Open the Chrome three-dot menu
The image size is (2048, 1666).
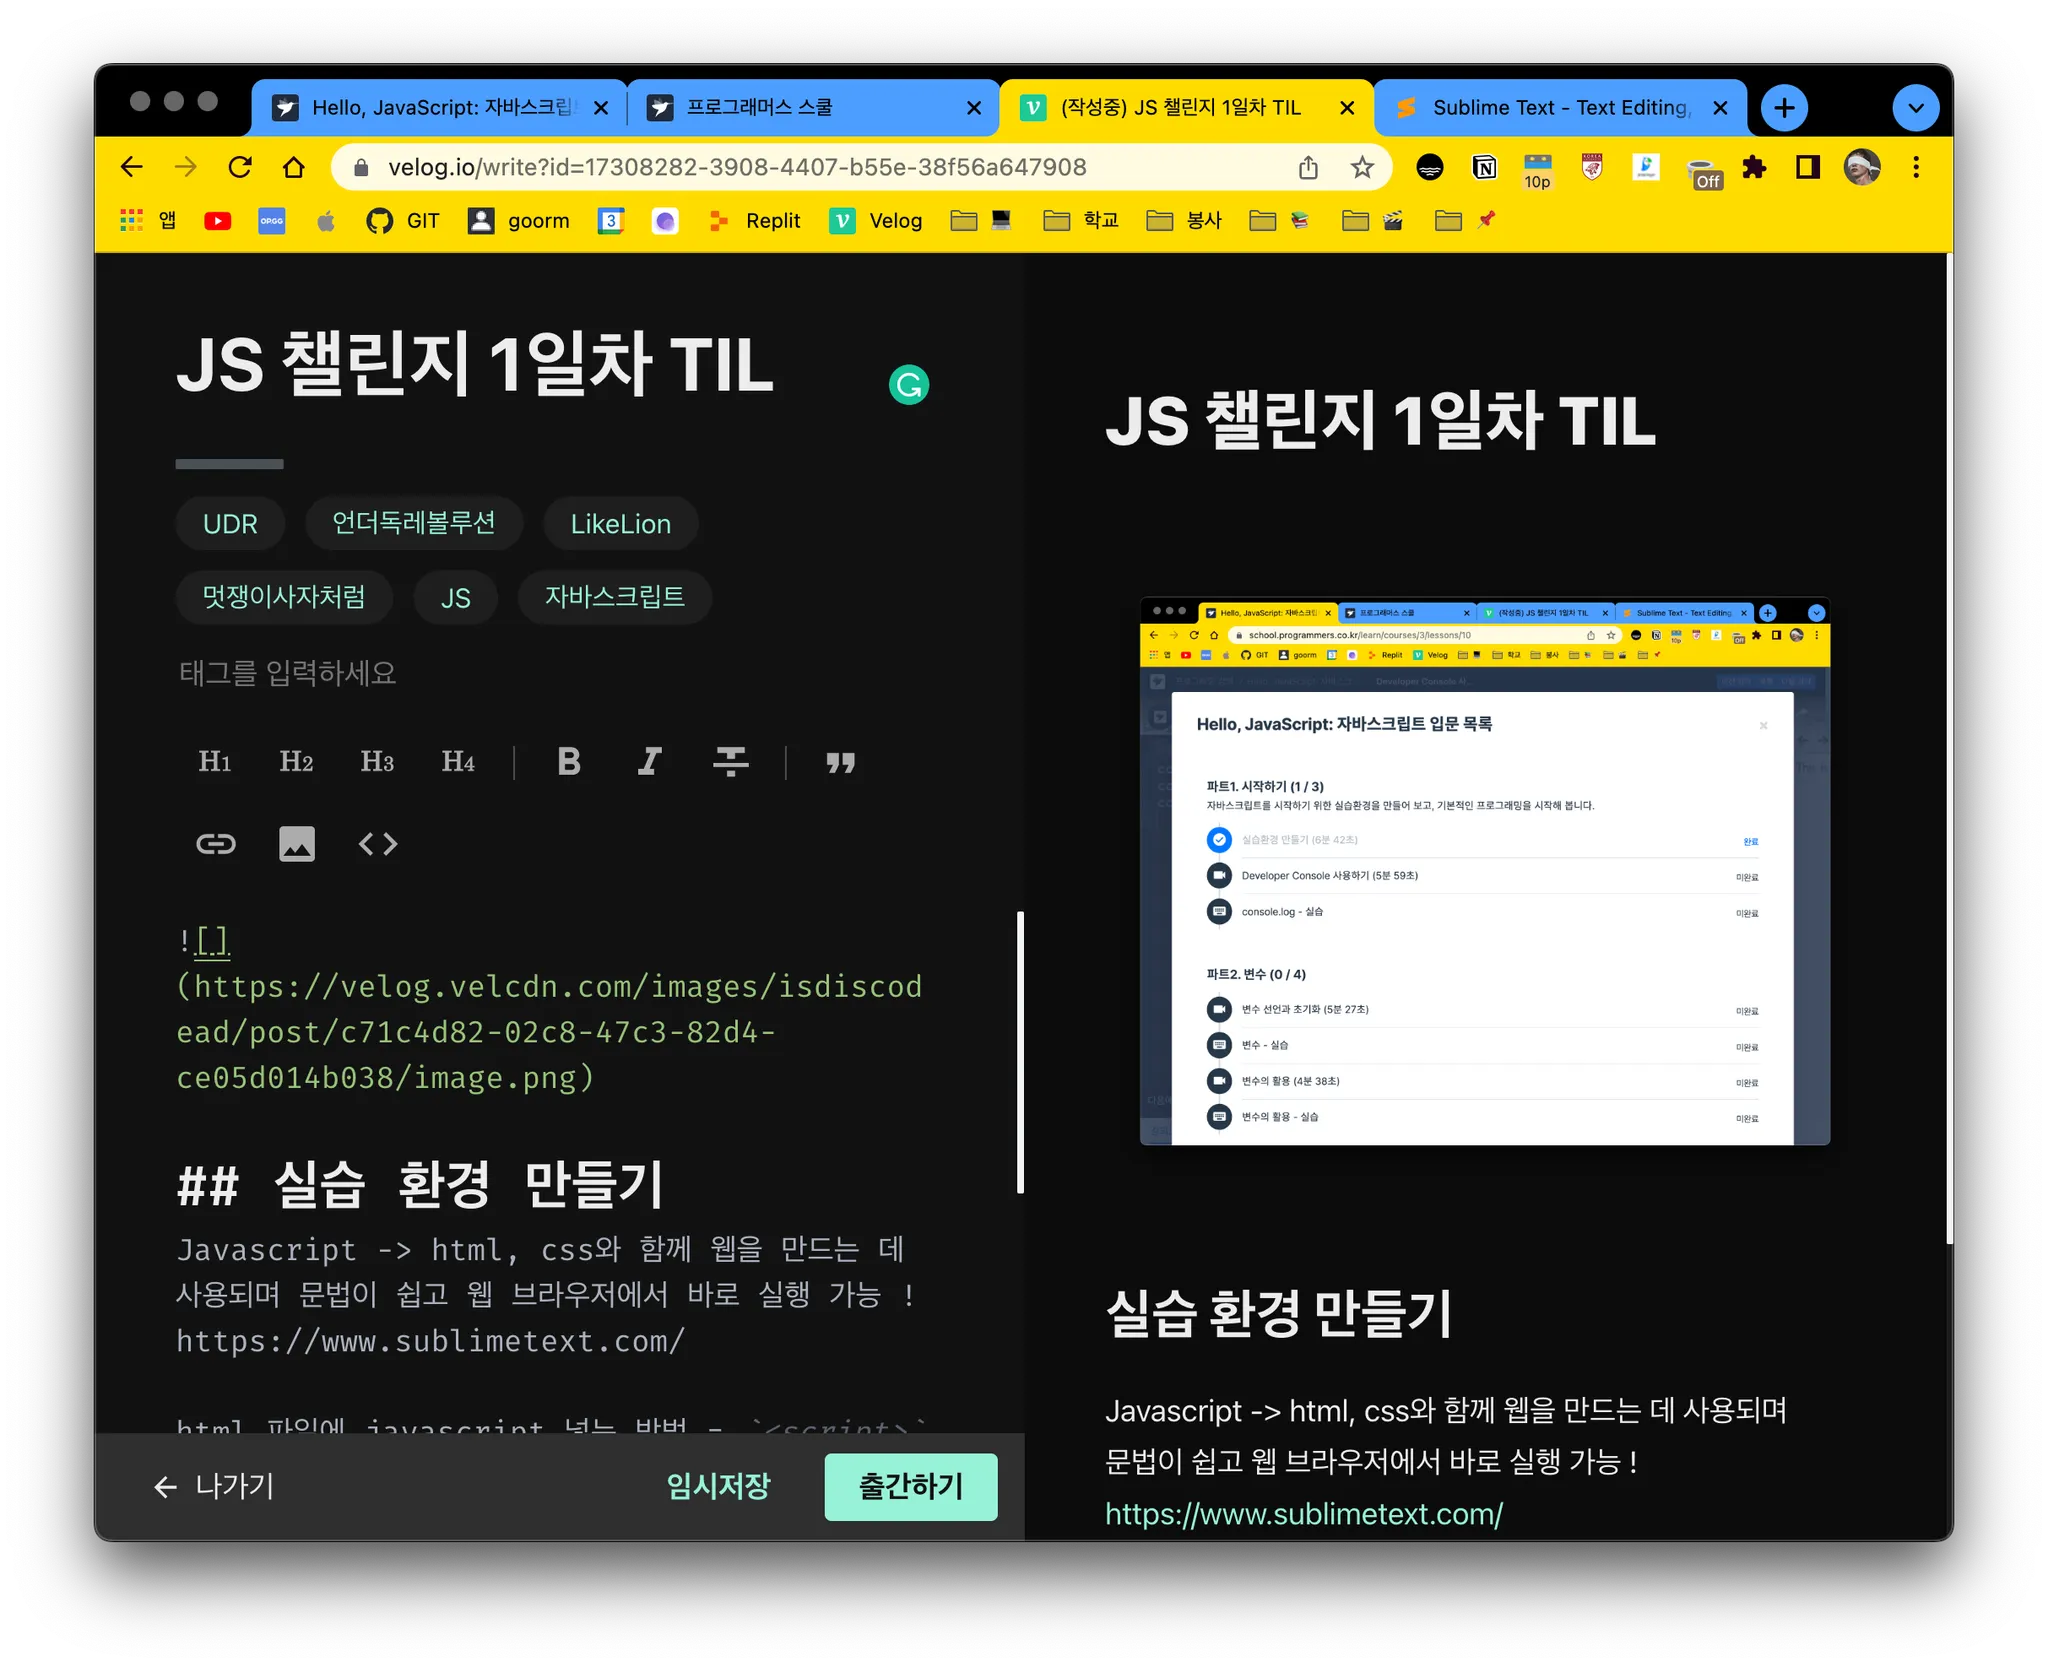[1916, 167]
